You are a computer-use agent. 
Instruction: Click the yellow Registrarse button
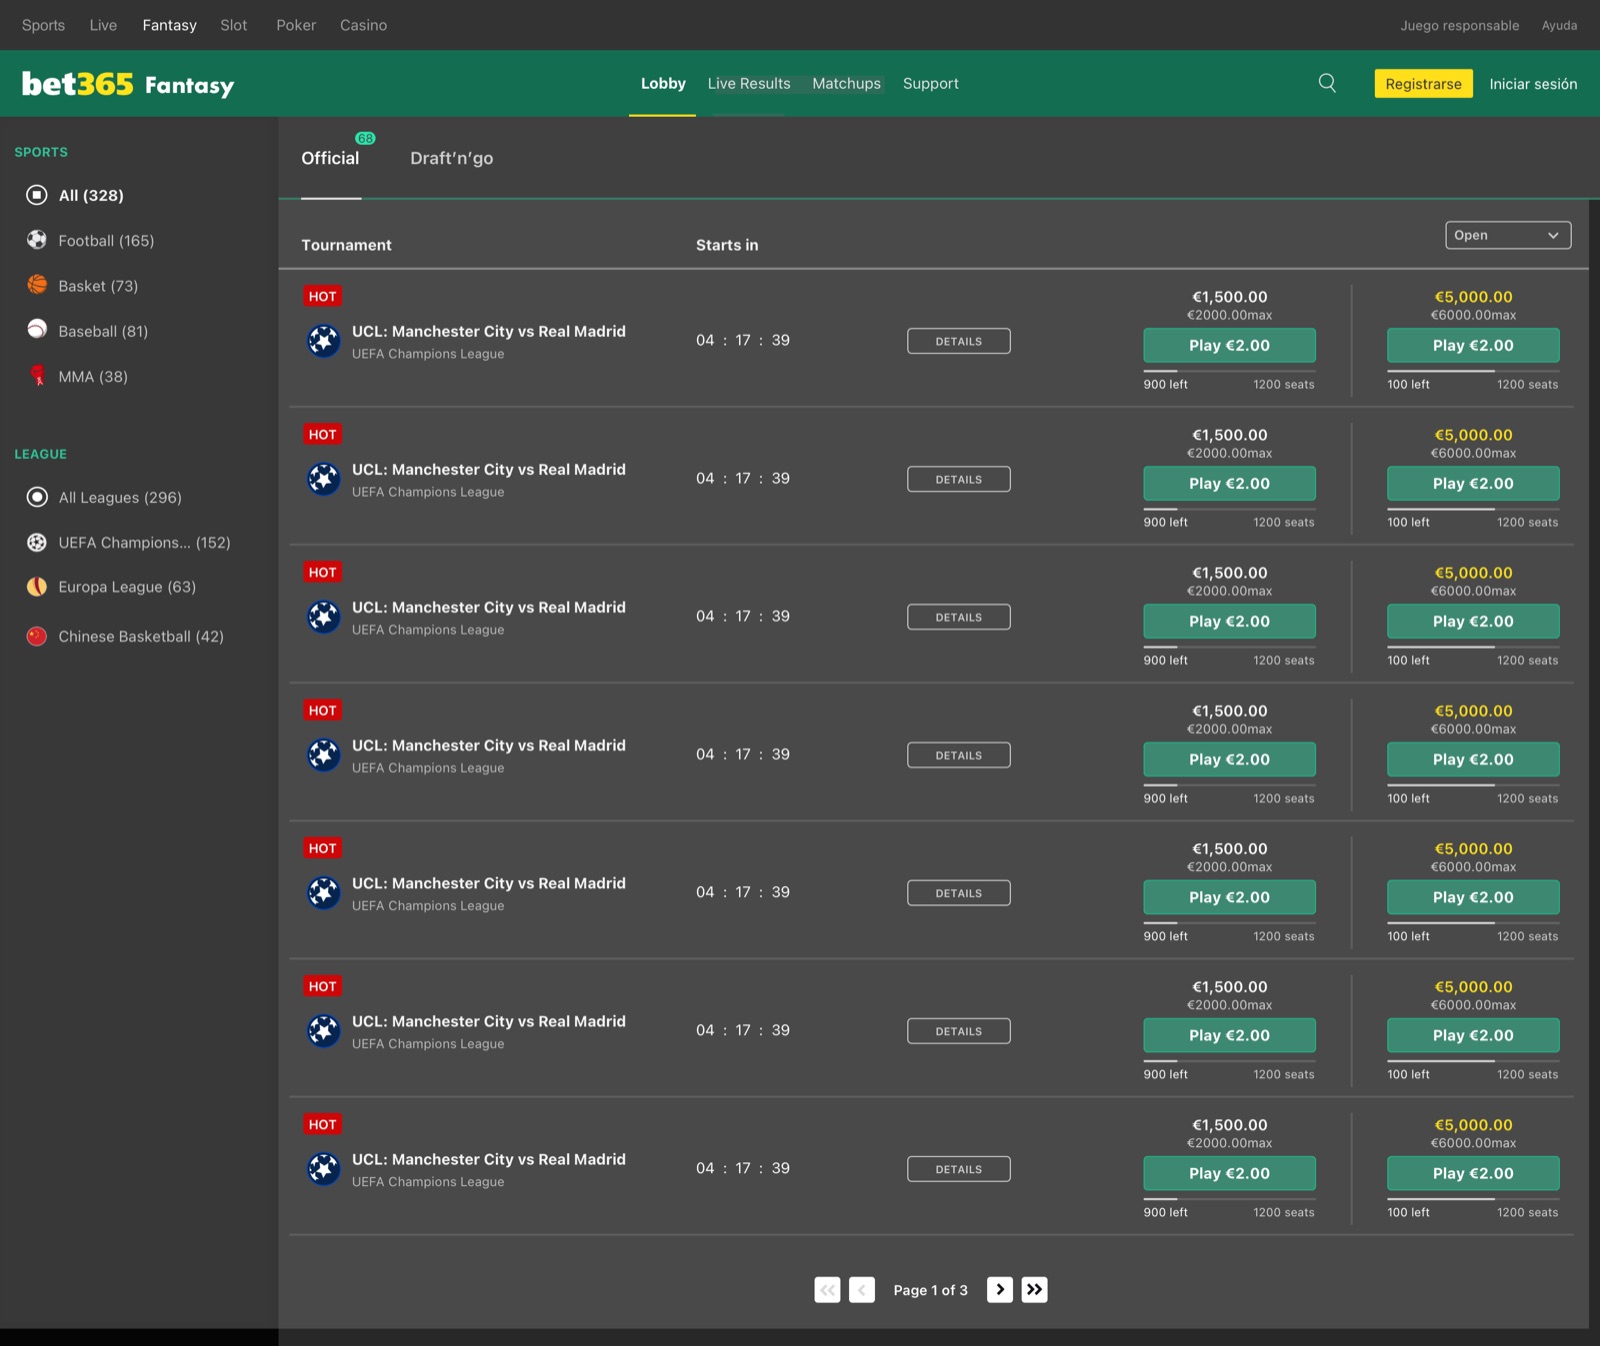1423,84
